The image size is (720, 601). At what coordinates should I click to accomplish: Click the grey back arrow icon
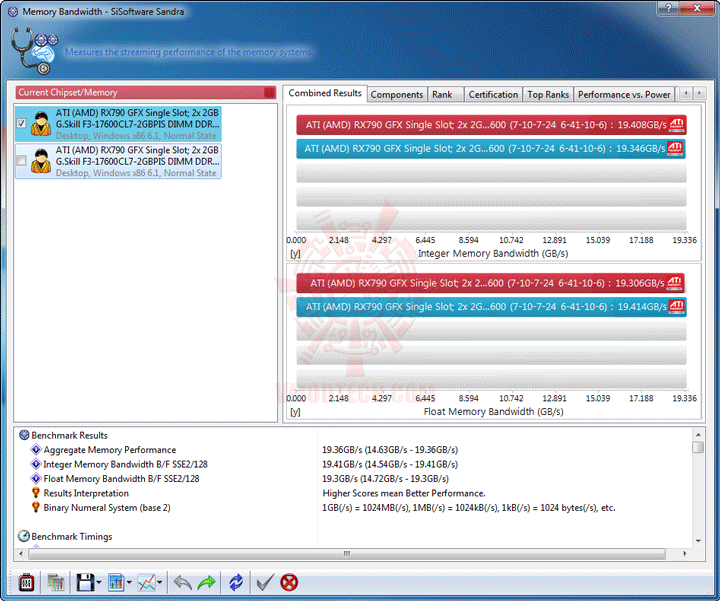pos(182,583)
